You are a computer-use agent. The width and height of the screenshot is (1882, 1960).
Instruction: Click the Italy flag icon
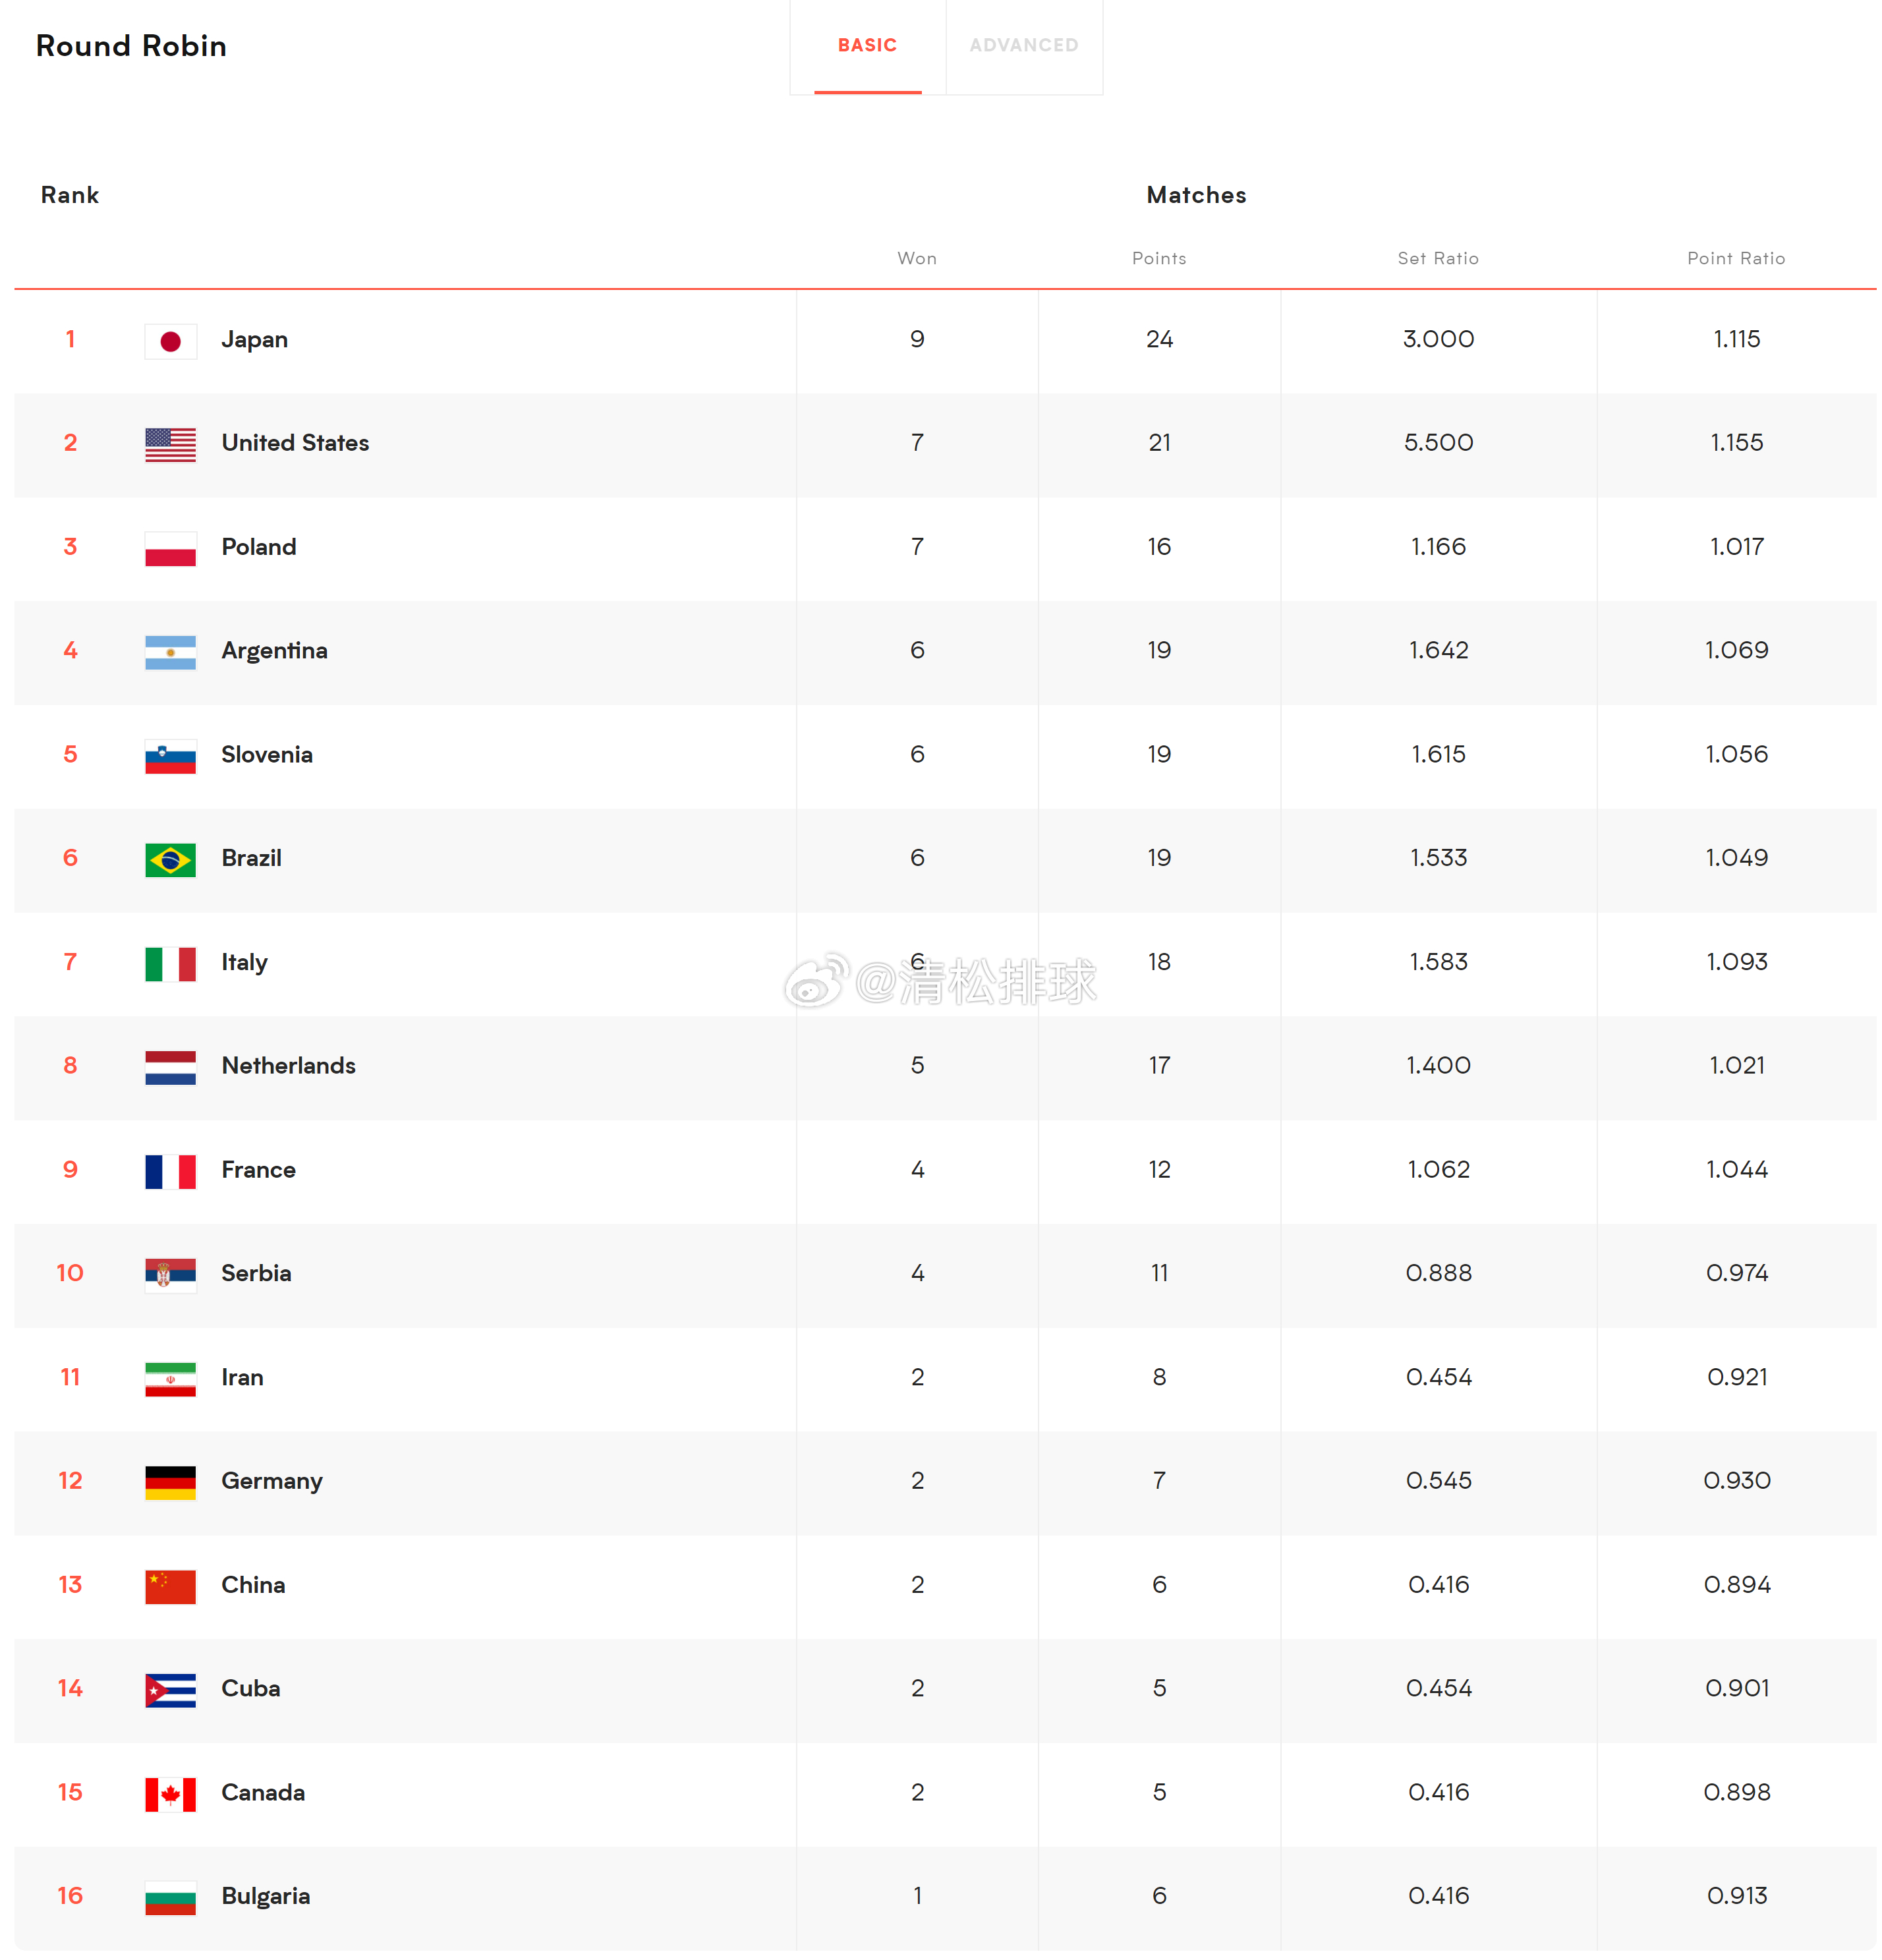pyautogui.click(x=170, y=964)
